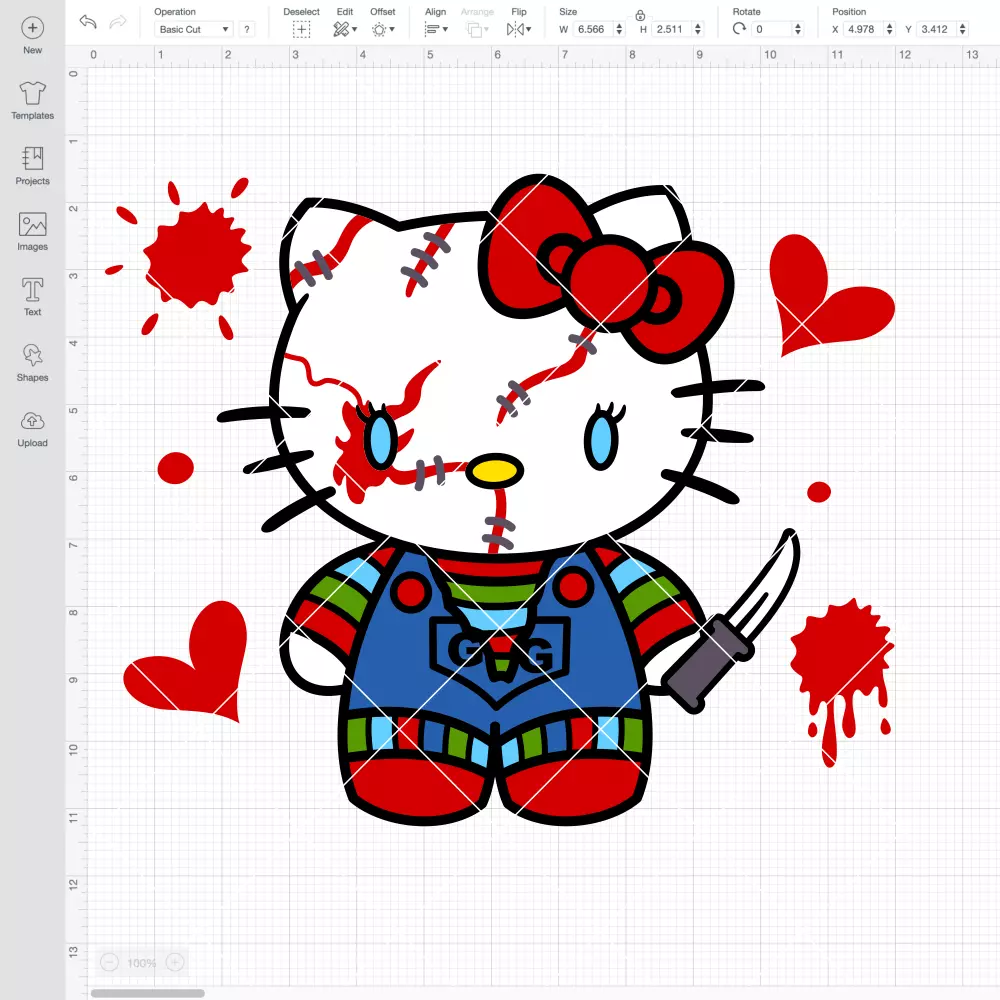Open the Flip options dropdown
Screen dimensions: 1000x1000
point(519,29)
